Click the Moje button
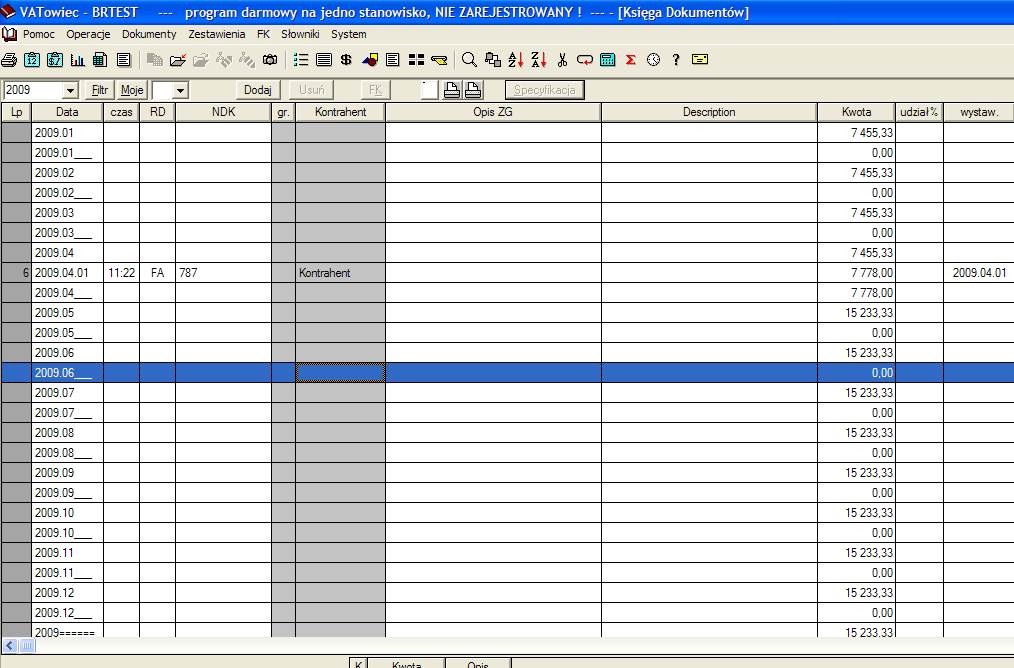Viewport: 1014px width, 668px height. coord(132,90)
